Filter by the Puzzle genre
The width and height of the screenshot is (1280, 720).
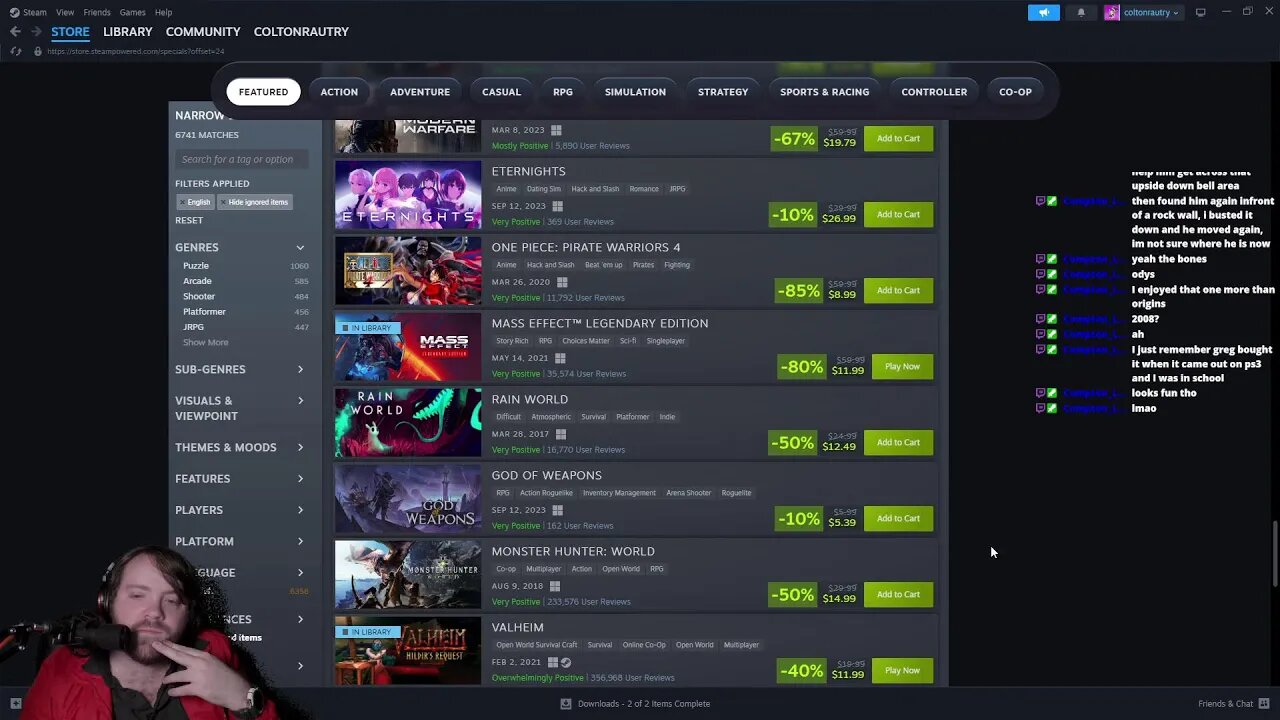pyautogui.click(x=196, y=266)
